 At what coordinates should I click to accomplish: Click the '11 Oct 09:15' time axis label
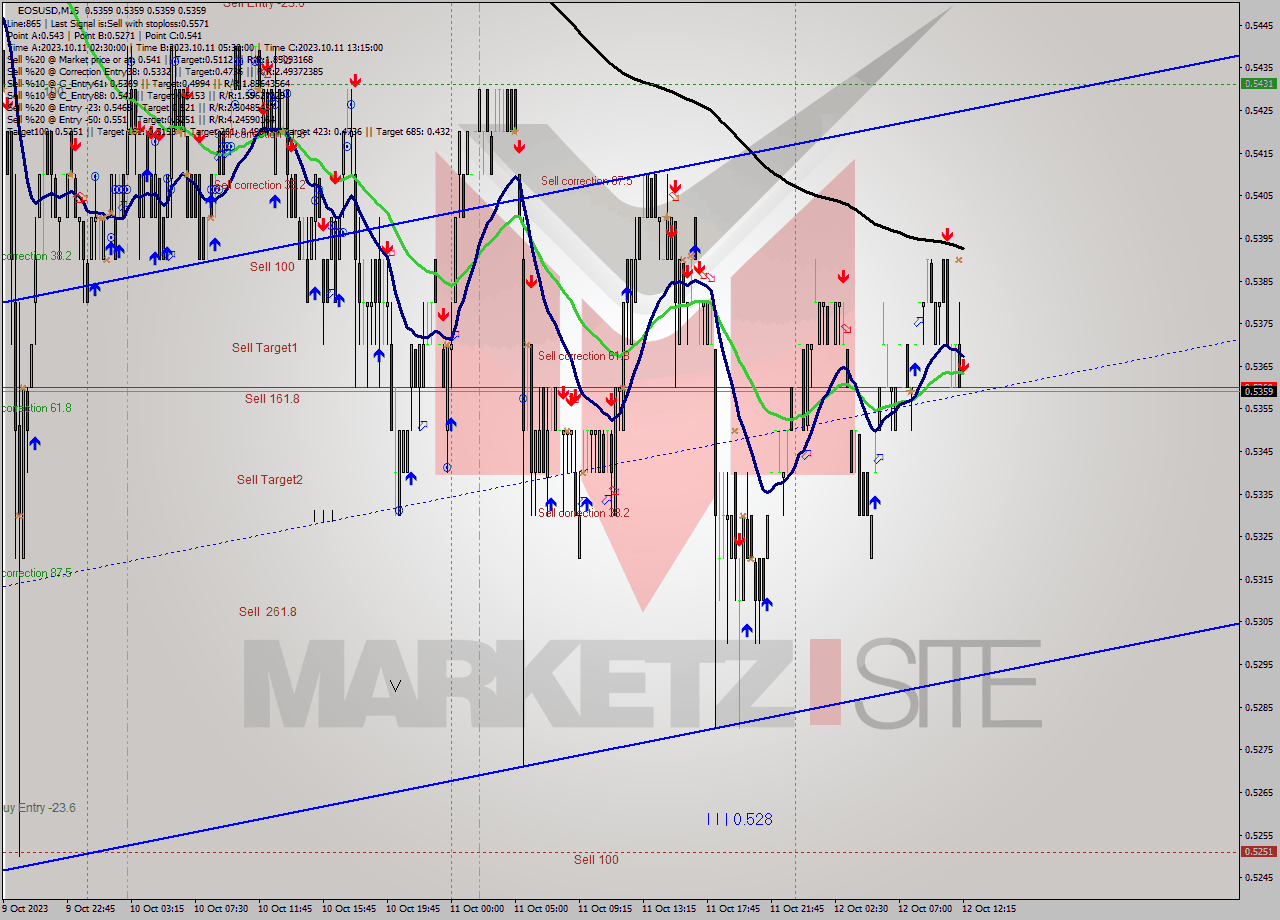click(x=604, y=909)
